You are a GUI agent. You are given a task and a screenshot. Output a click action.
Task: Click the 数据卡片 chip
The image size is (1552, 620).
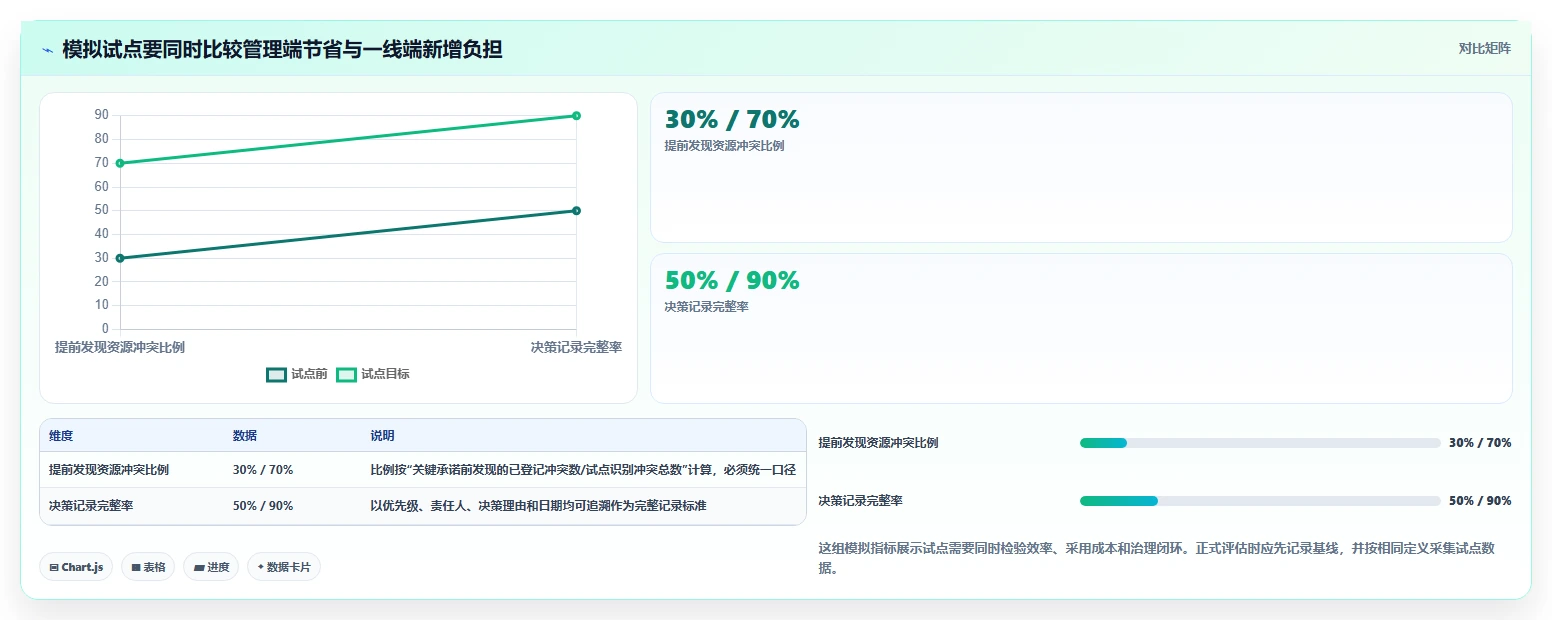click(x=284, y=567)
